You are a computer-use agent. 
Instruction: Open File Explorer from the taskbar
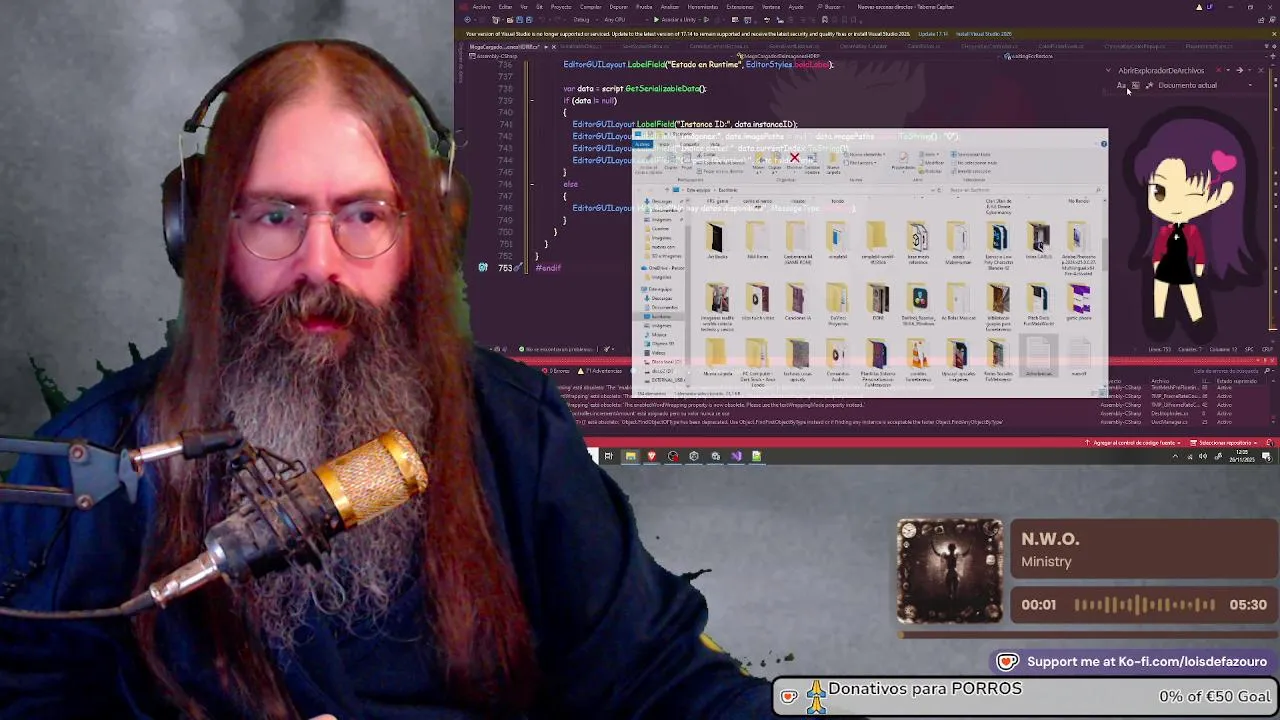(x=631, y=456)
